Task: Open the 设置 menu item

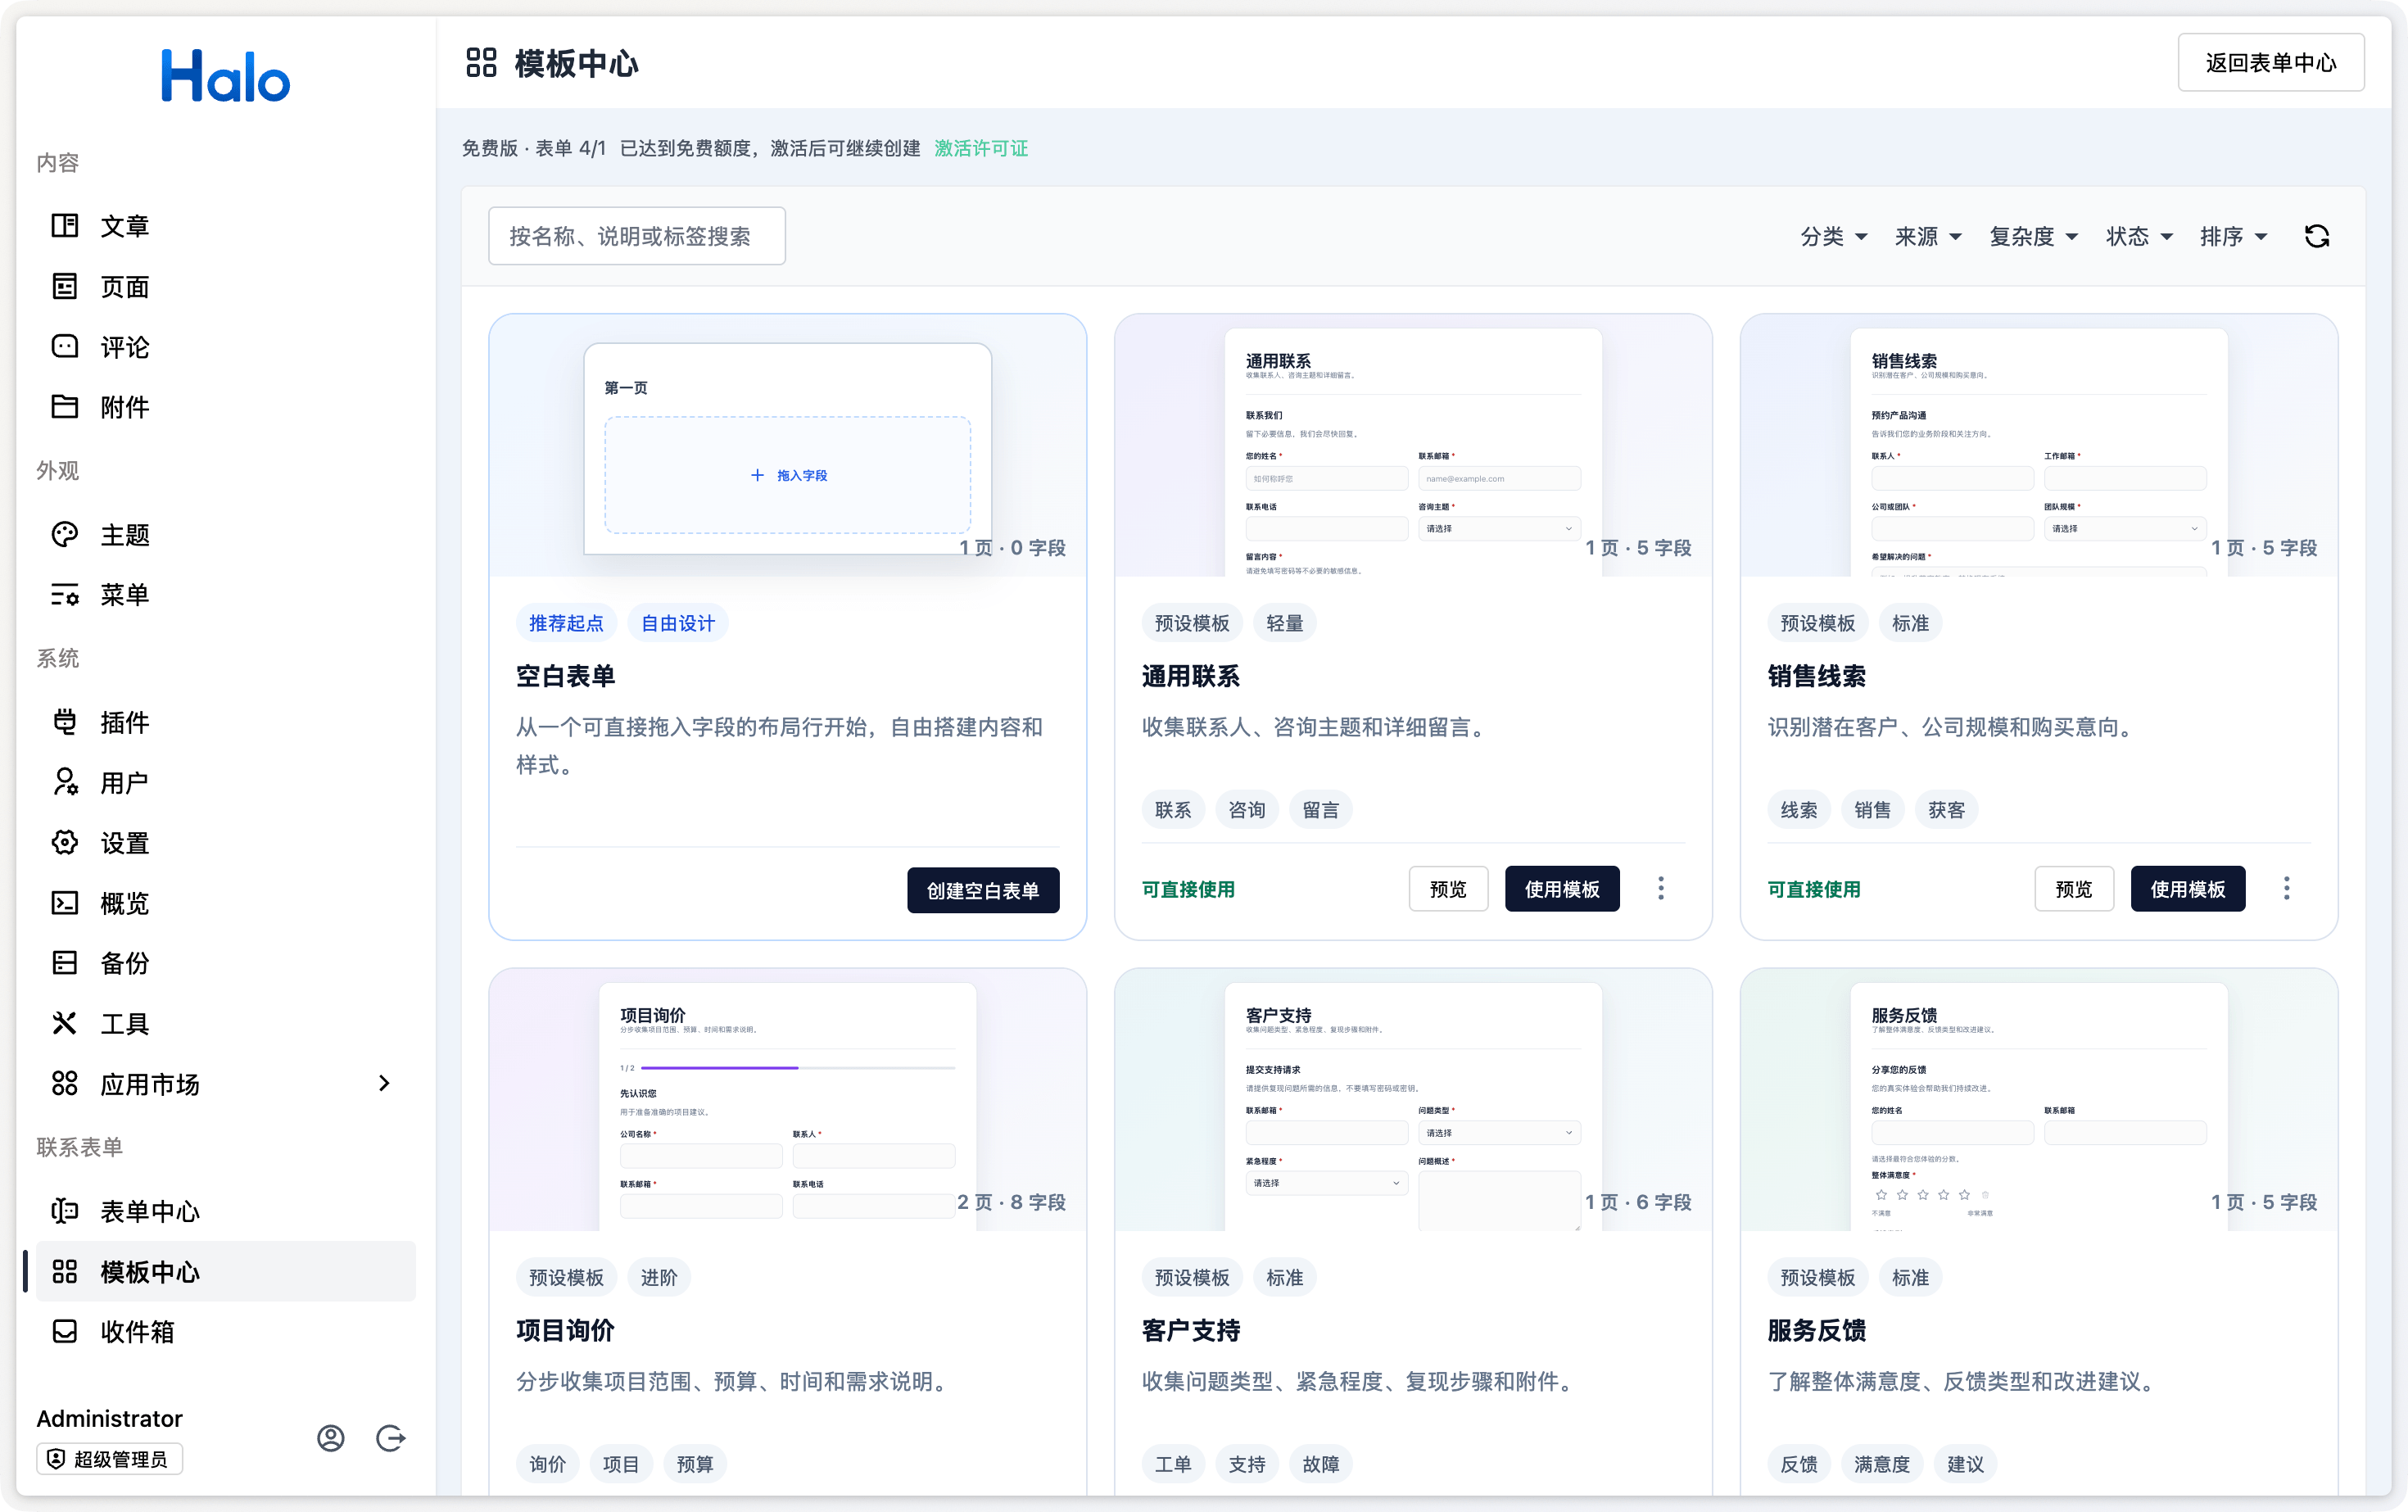Action: tap(226, 843)
